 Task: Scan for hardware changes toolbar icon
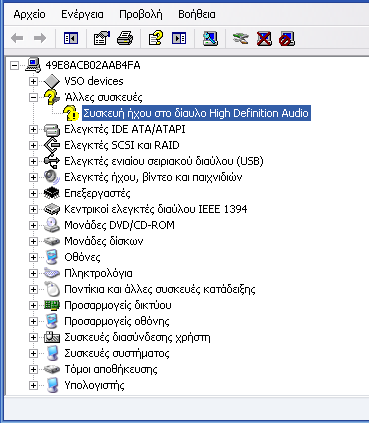pyautogui.click(x=210, y=38)
